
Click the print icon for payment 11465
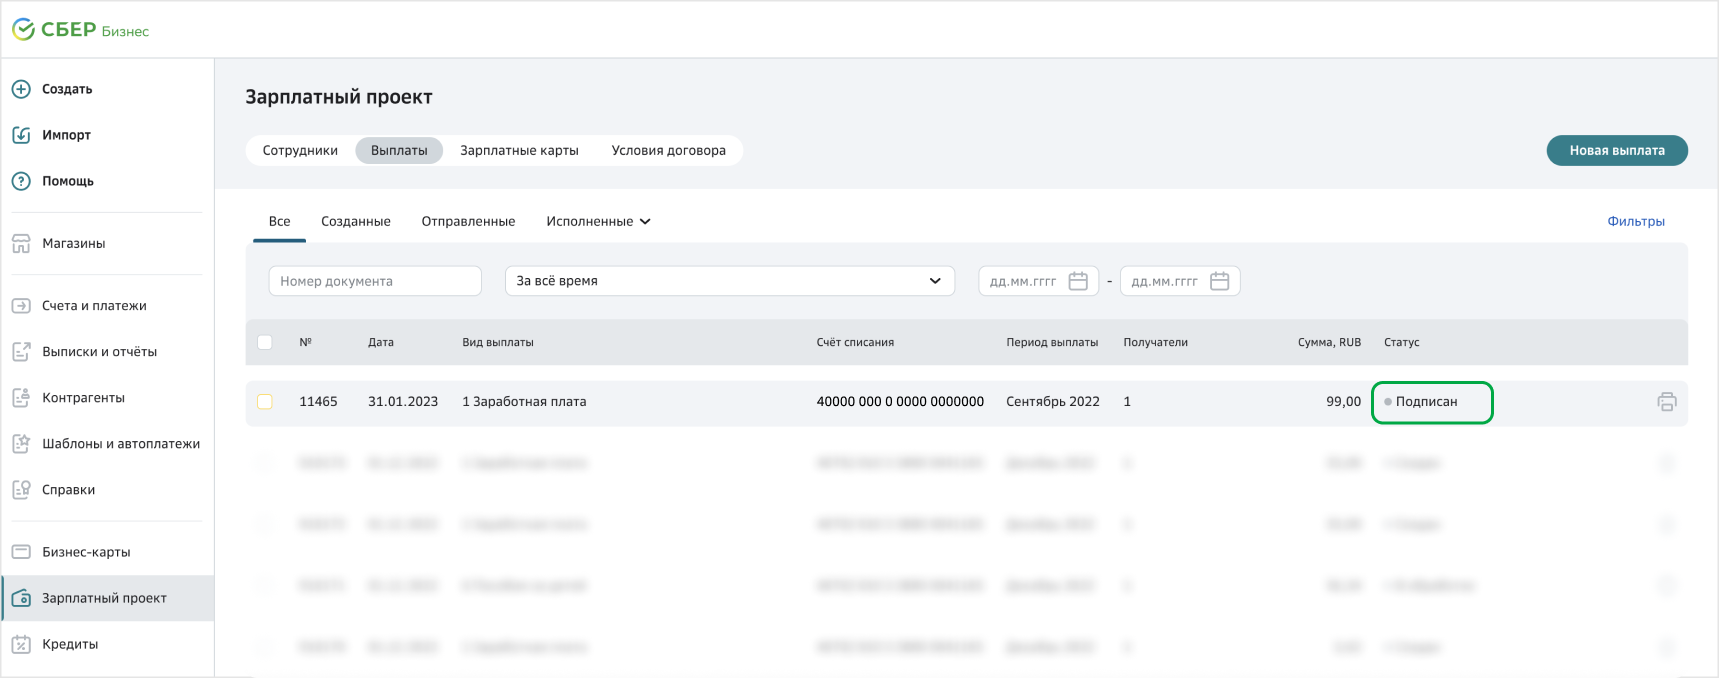[1666, 402]
